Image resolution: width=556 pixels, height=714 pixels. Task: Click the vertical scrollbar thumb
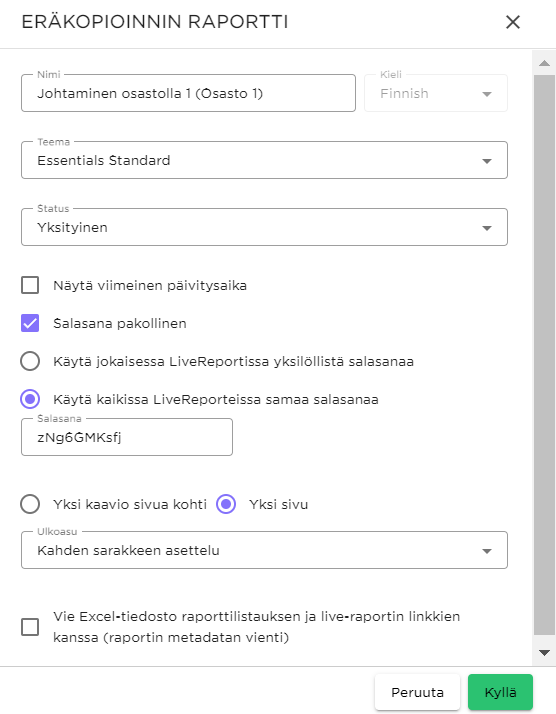pos(544,355)
